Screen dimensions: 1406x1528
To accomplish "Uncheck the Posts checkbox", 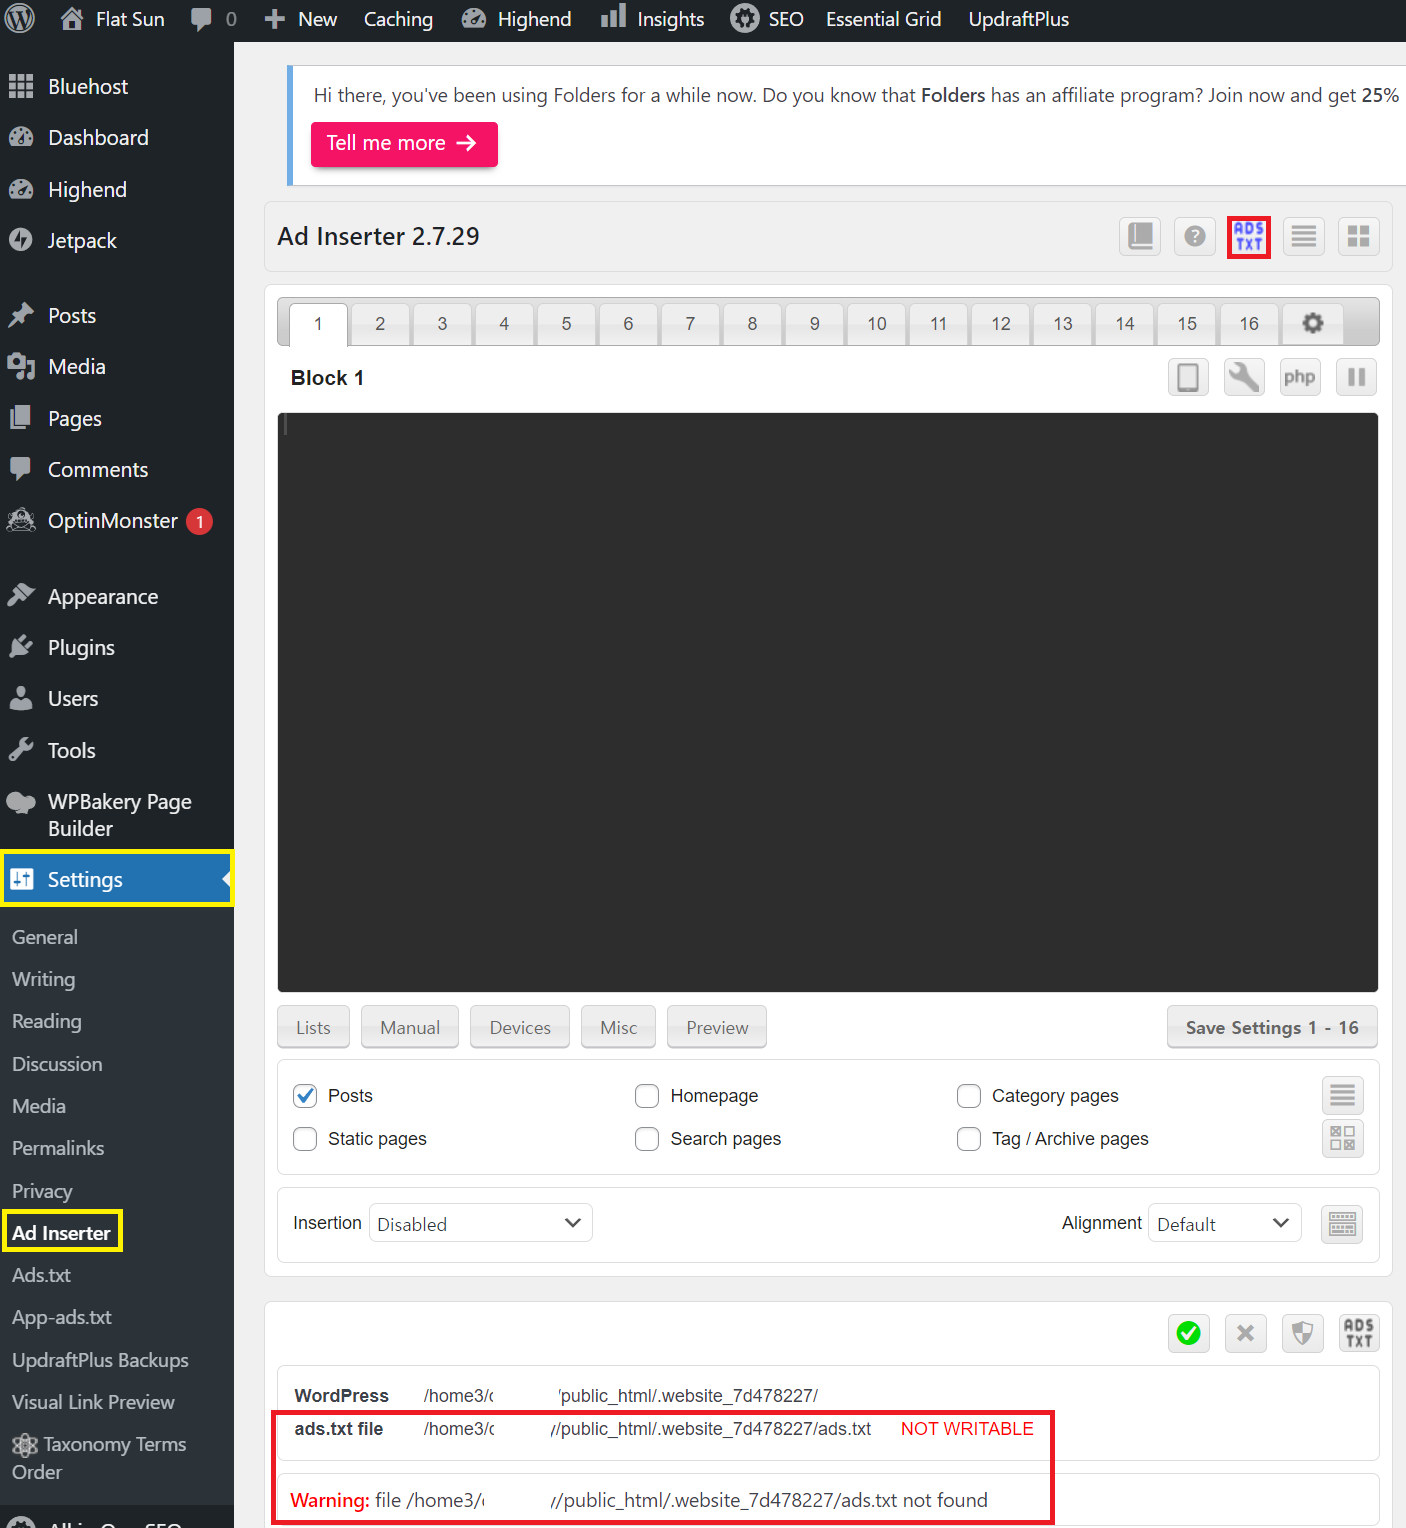I will (305, 1096).
